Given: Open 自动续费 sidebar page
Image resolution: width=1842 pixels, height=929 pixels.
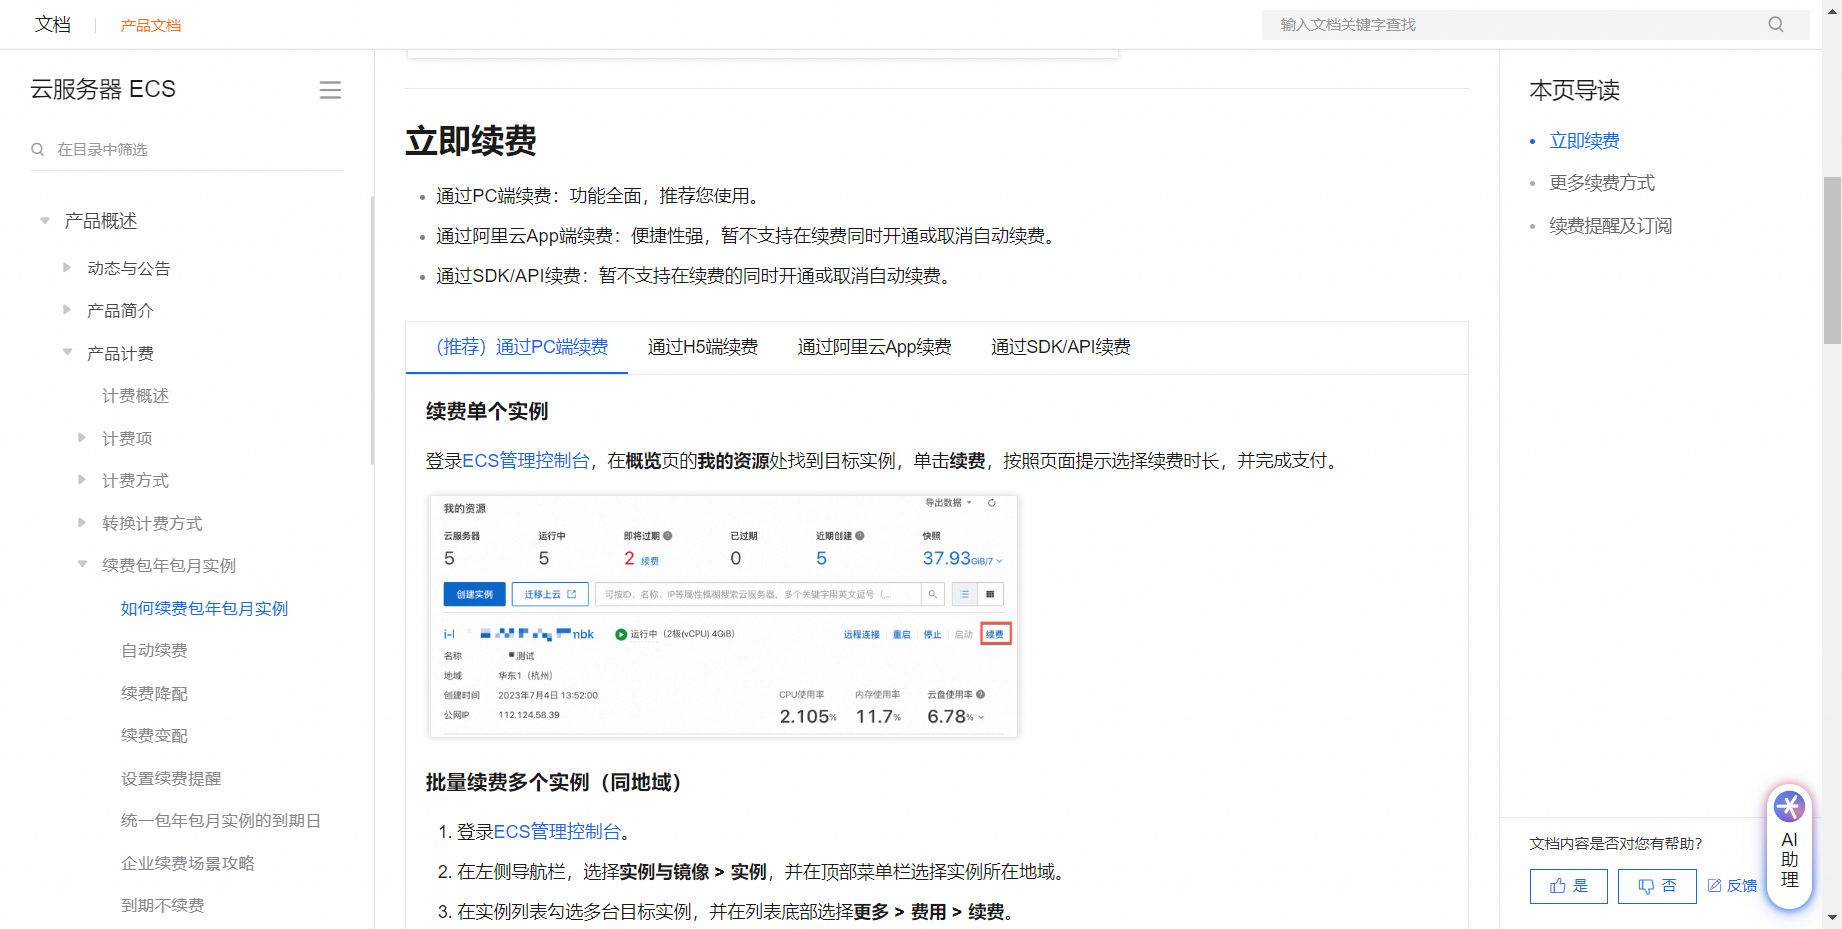Looking at the screenshot, I should click(x=154, y=651).
